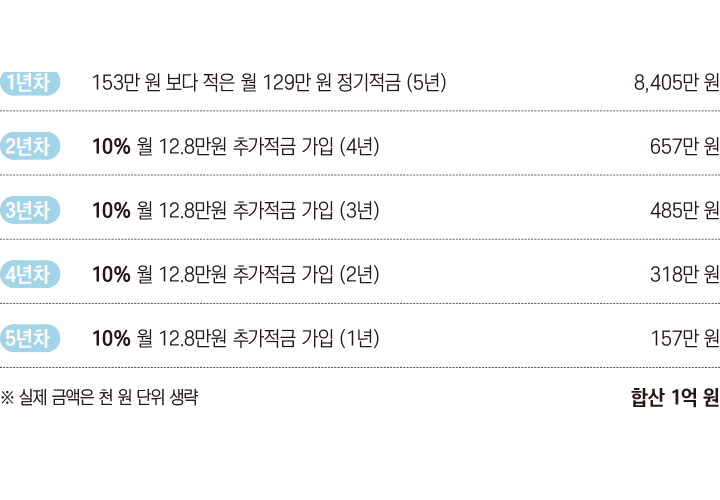Click the 657만 원 amount
The height and width of the screenshot is (500, 720).
coord(684,147)
